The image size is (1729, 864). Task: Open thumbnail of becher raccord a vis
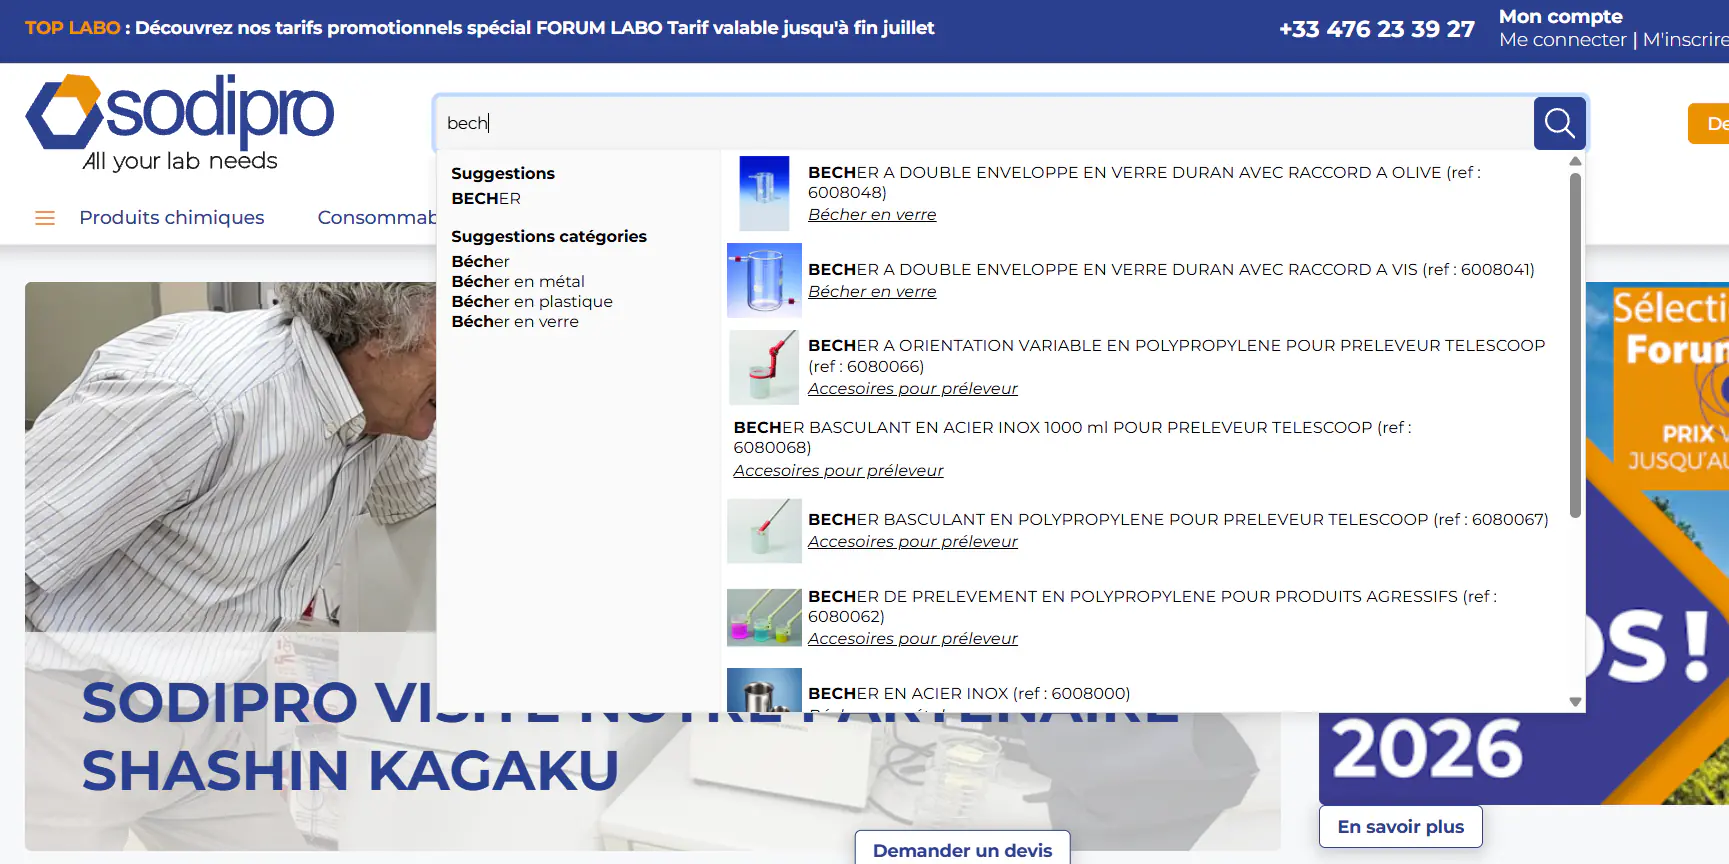pos(764,280)
